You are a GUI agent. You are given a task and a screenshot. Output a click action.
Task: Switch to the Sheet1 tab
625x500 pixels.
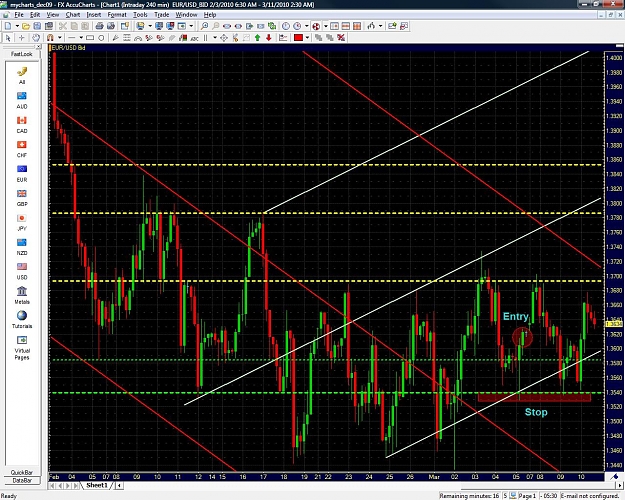coord(97,485)
